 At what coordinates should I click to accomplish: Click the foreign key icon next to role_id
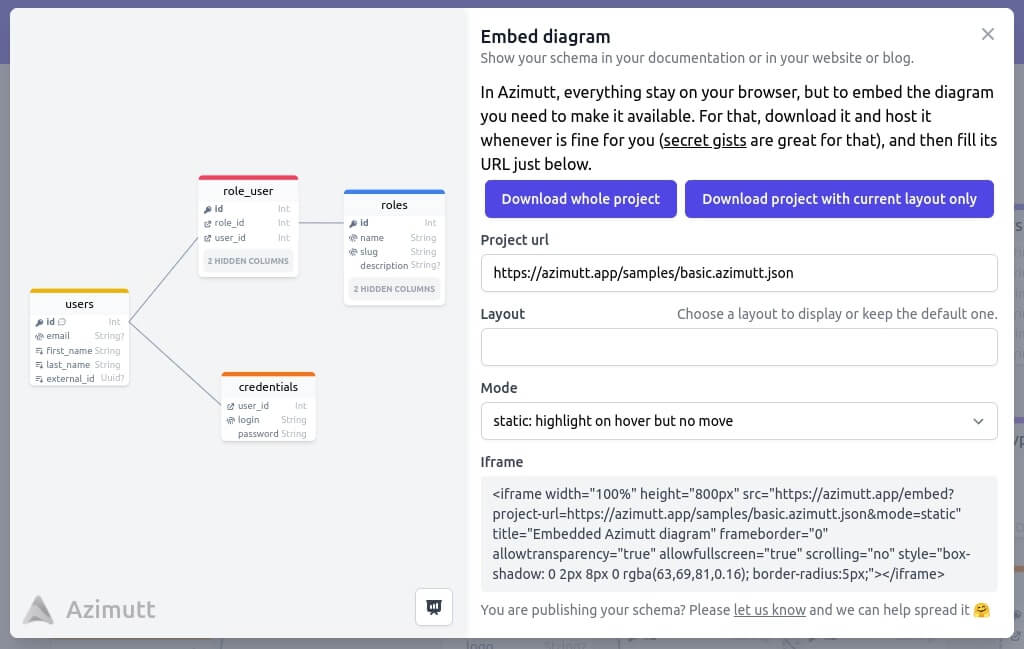(208, 223)
